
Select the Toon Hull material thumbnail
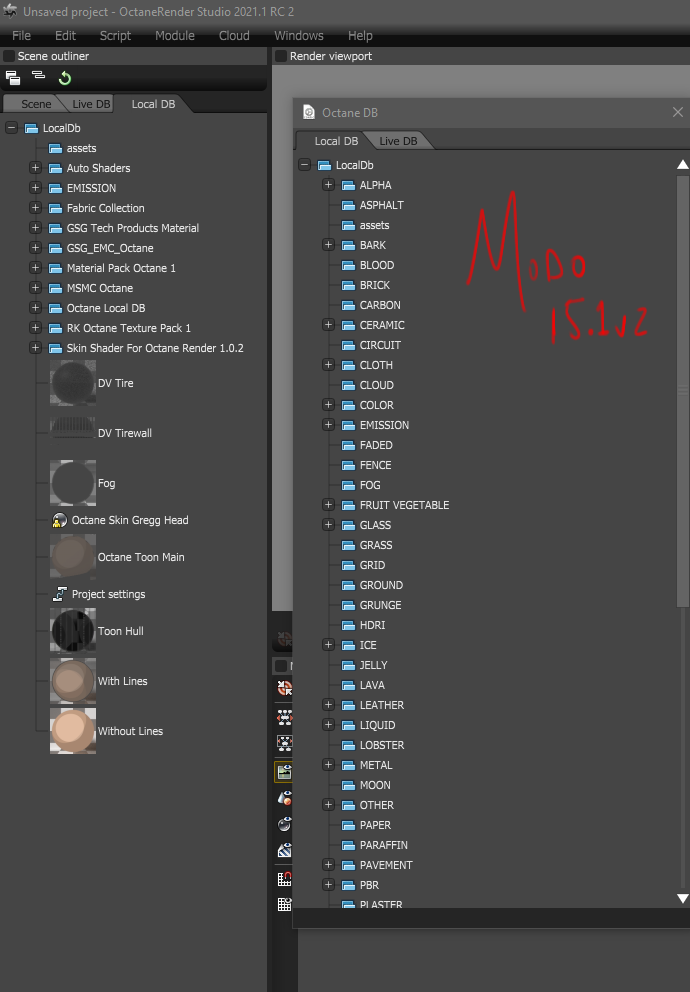[x=73, y=631]
